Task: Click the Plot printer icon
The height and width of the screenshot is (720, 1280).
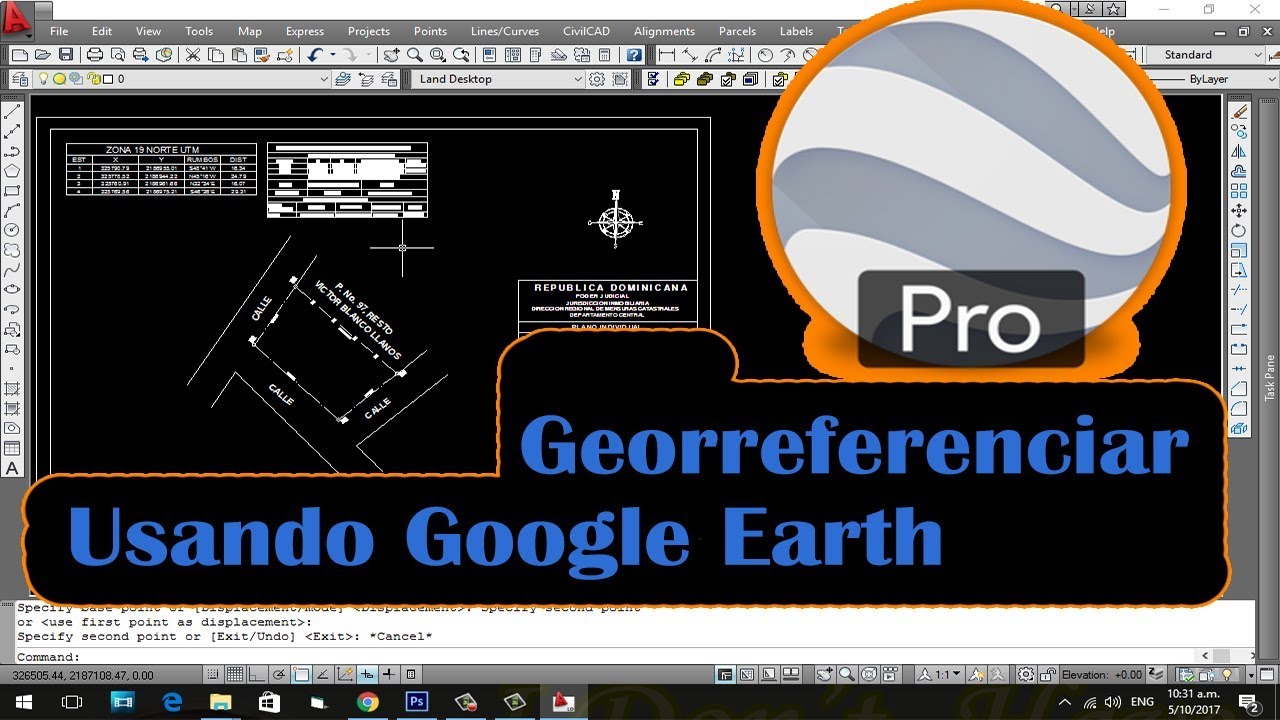Action: pos(95,55)
